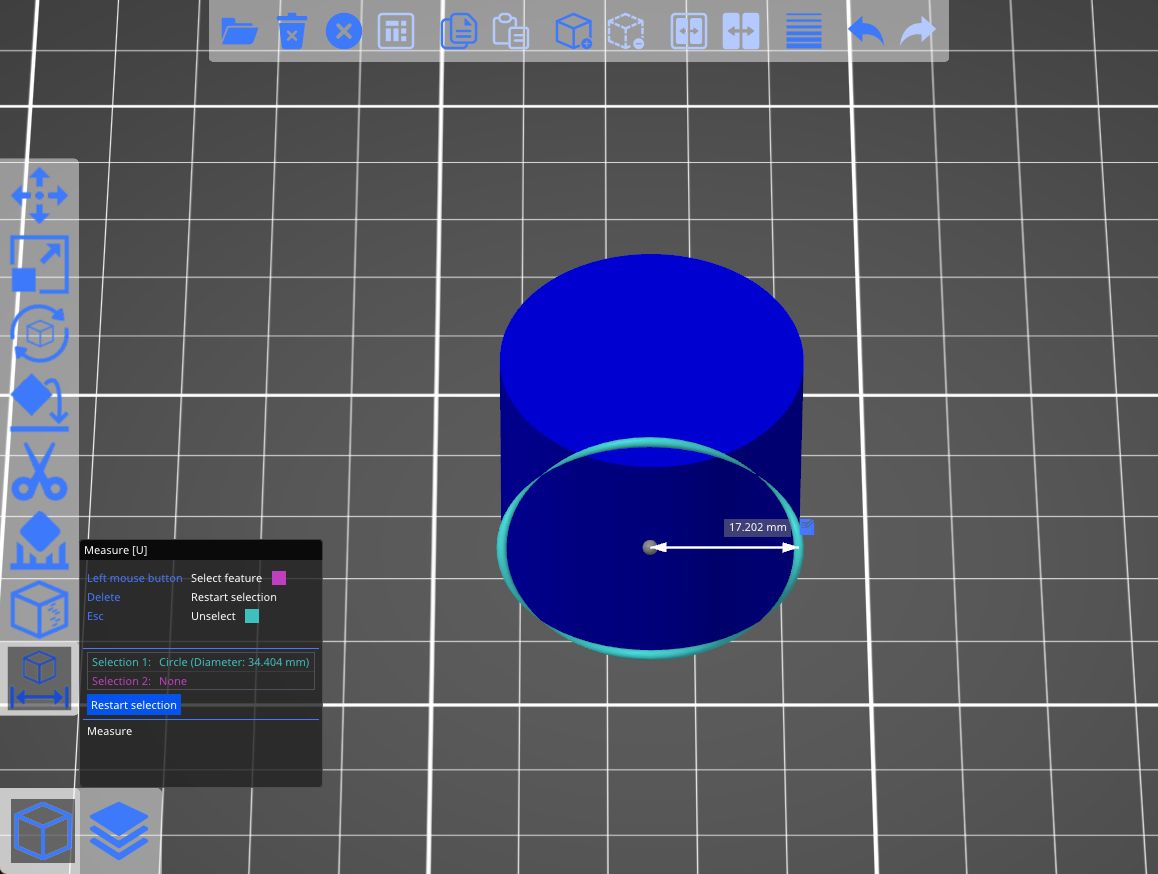This screenshot has width=1158, height=874.
Task: Delete all objects from the plate
Action: point(343,31)
